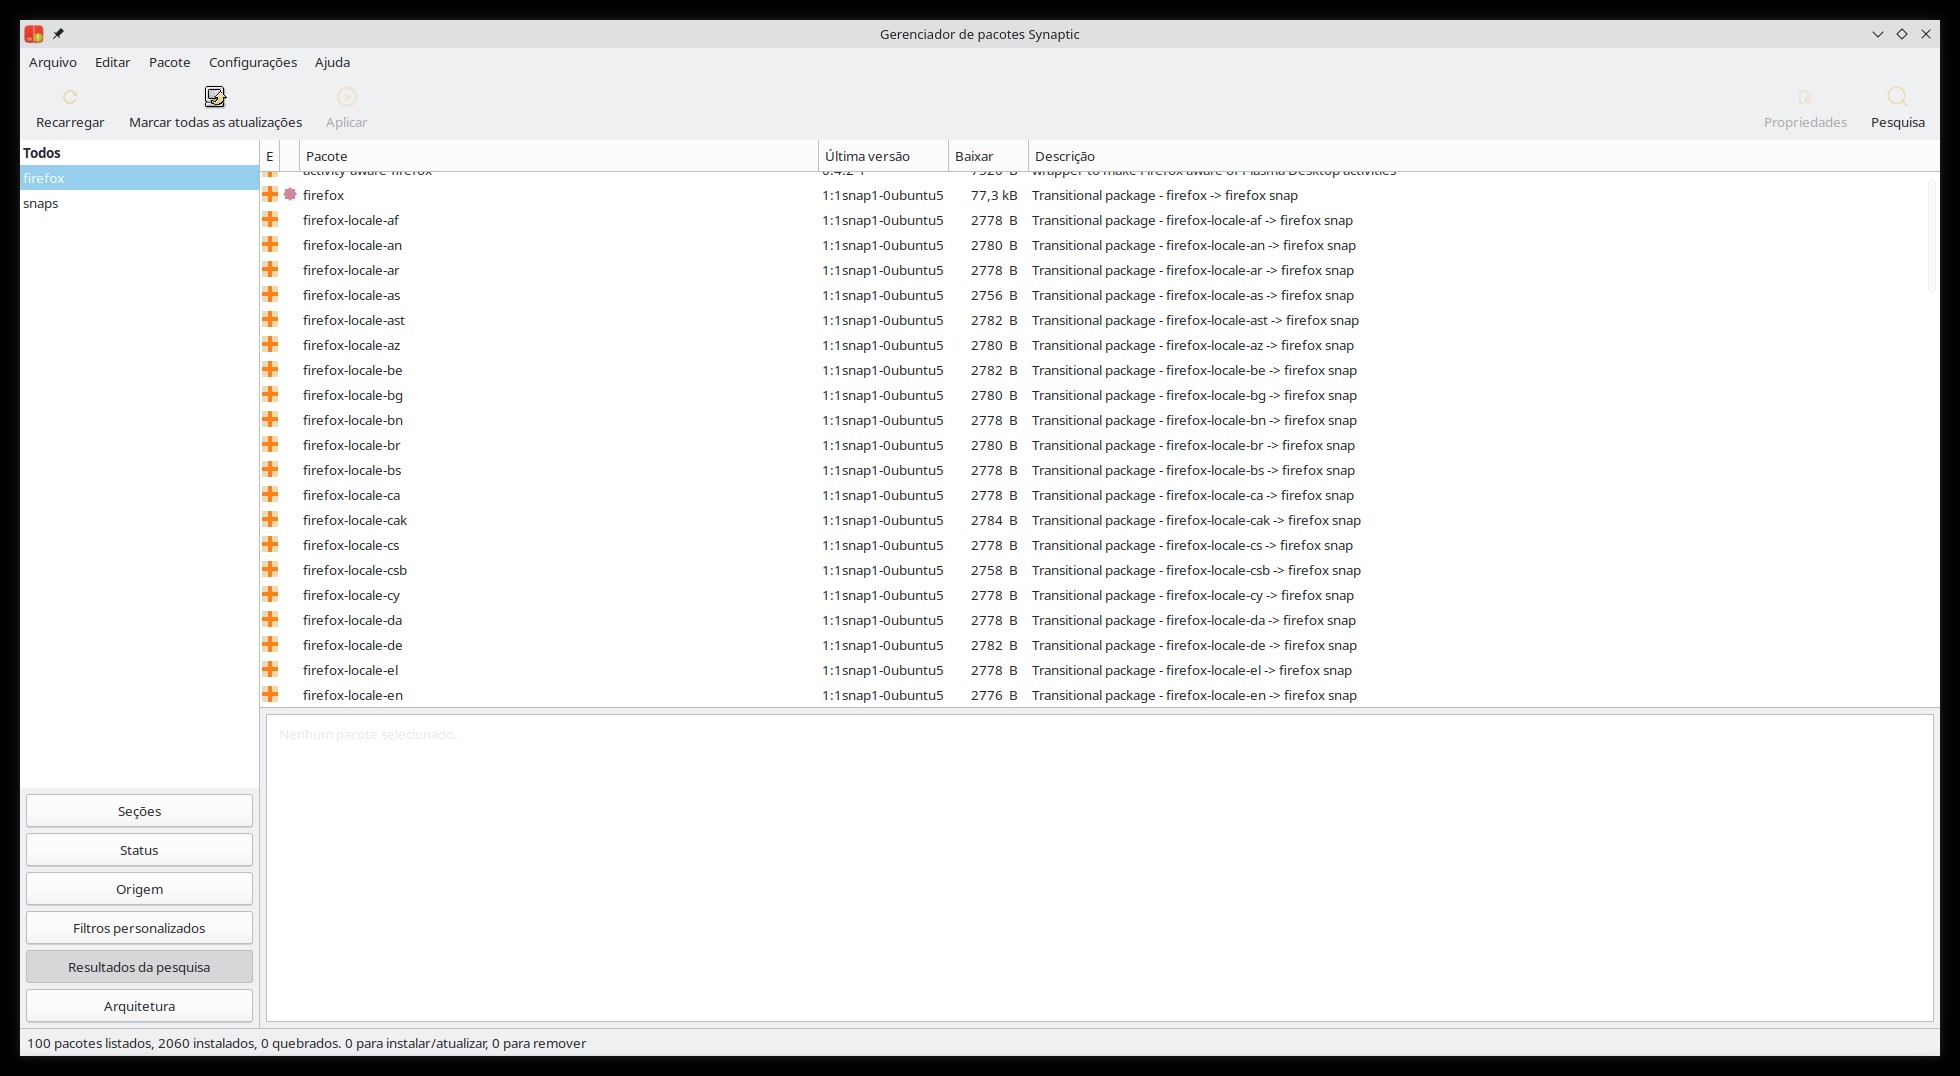Click status icon of firefox-locale-an row
This screenshot has width=1960, height=1076.
pyautogui.click(x=270, y=245)
